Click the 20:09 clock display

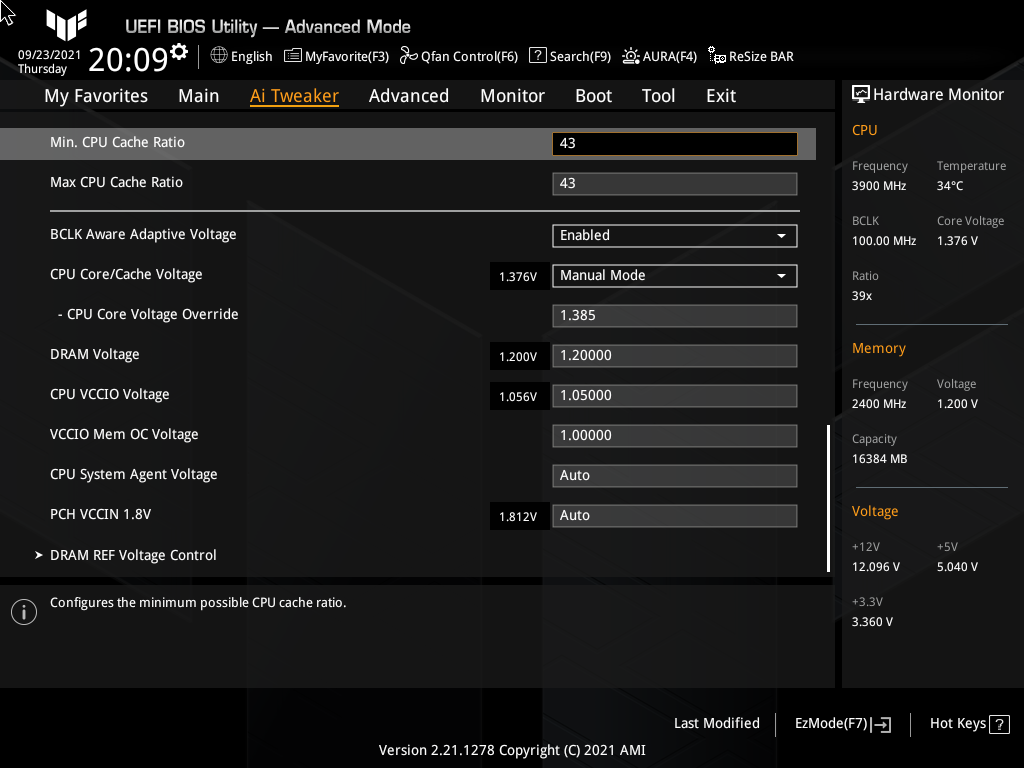128,60
